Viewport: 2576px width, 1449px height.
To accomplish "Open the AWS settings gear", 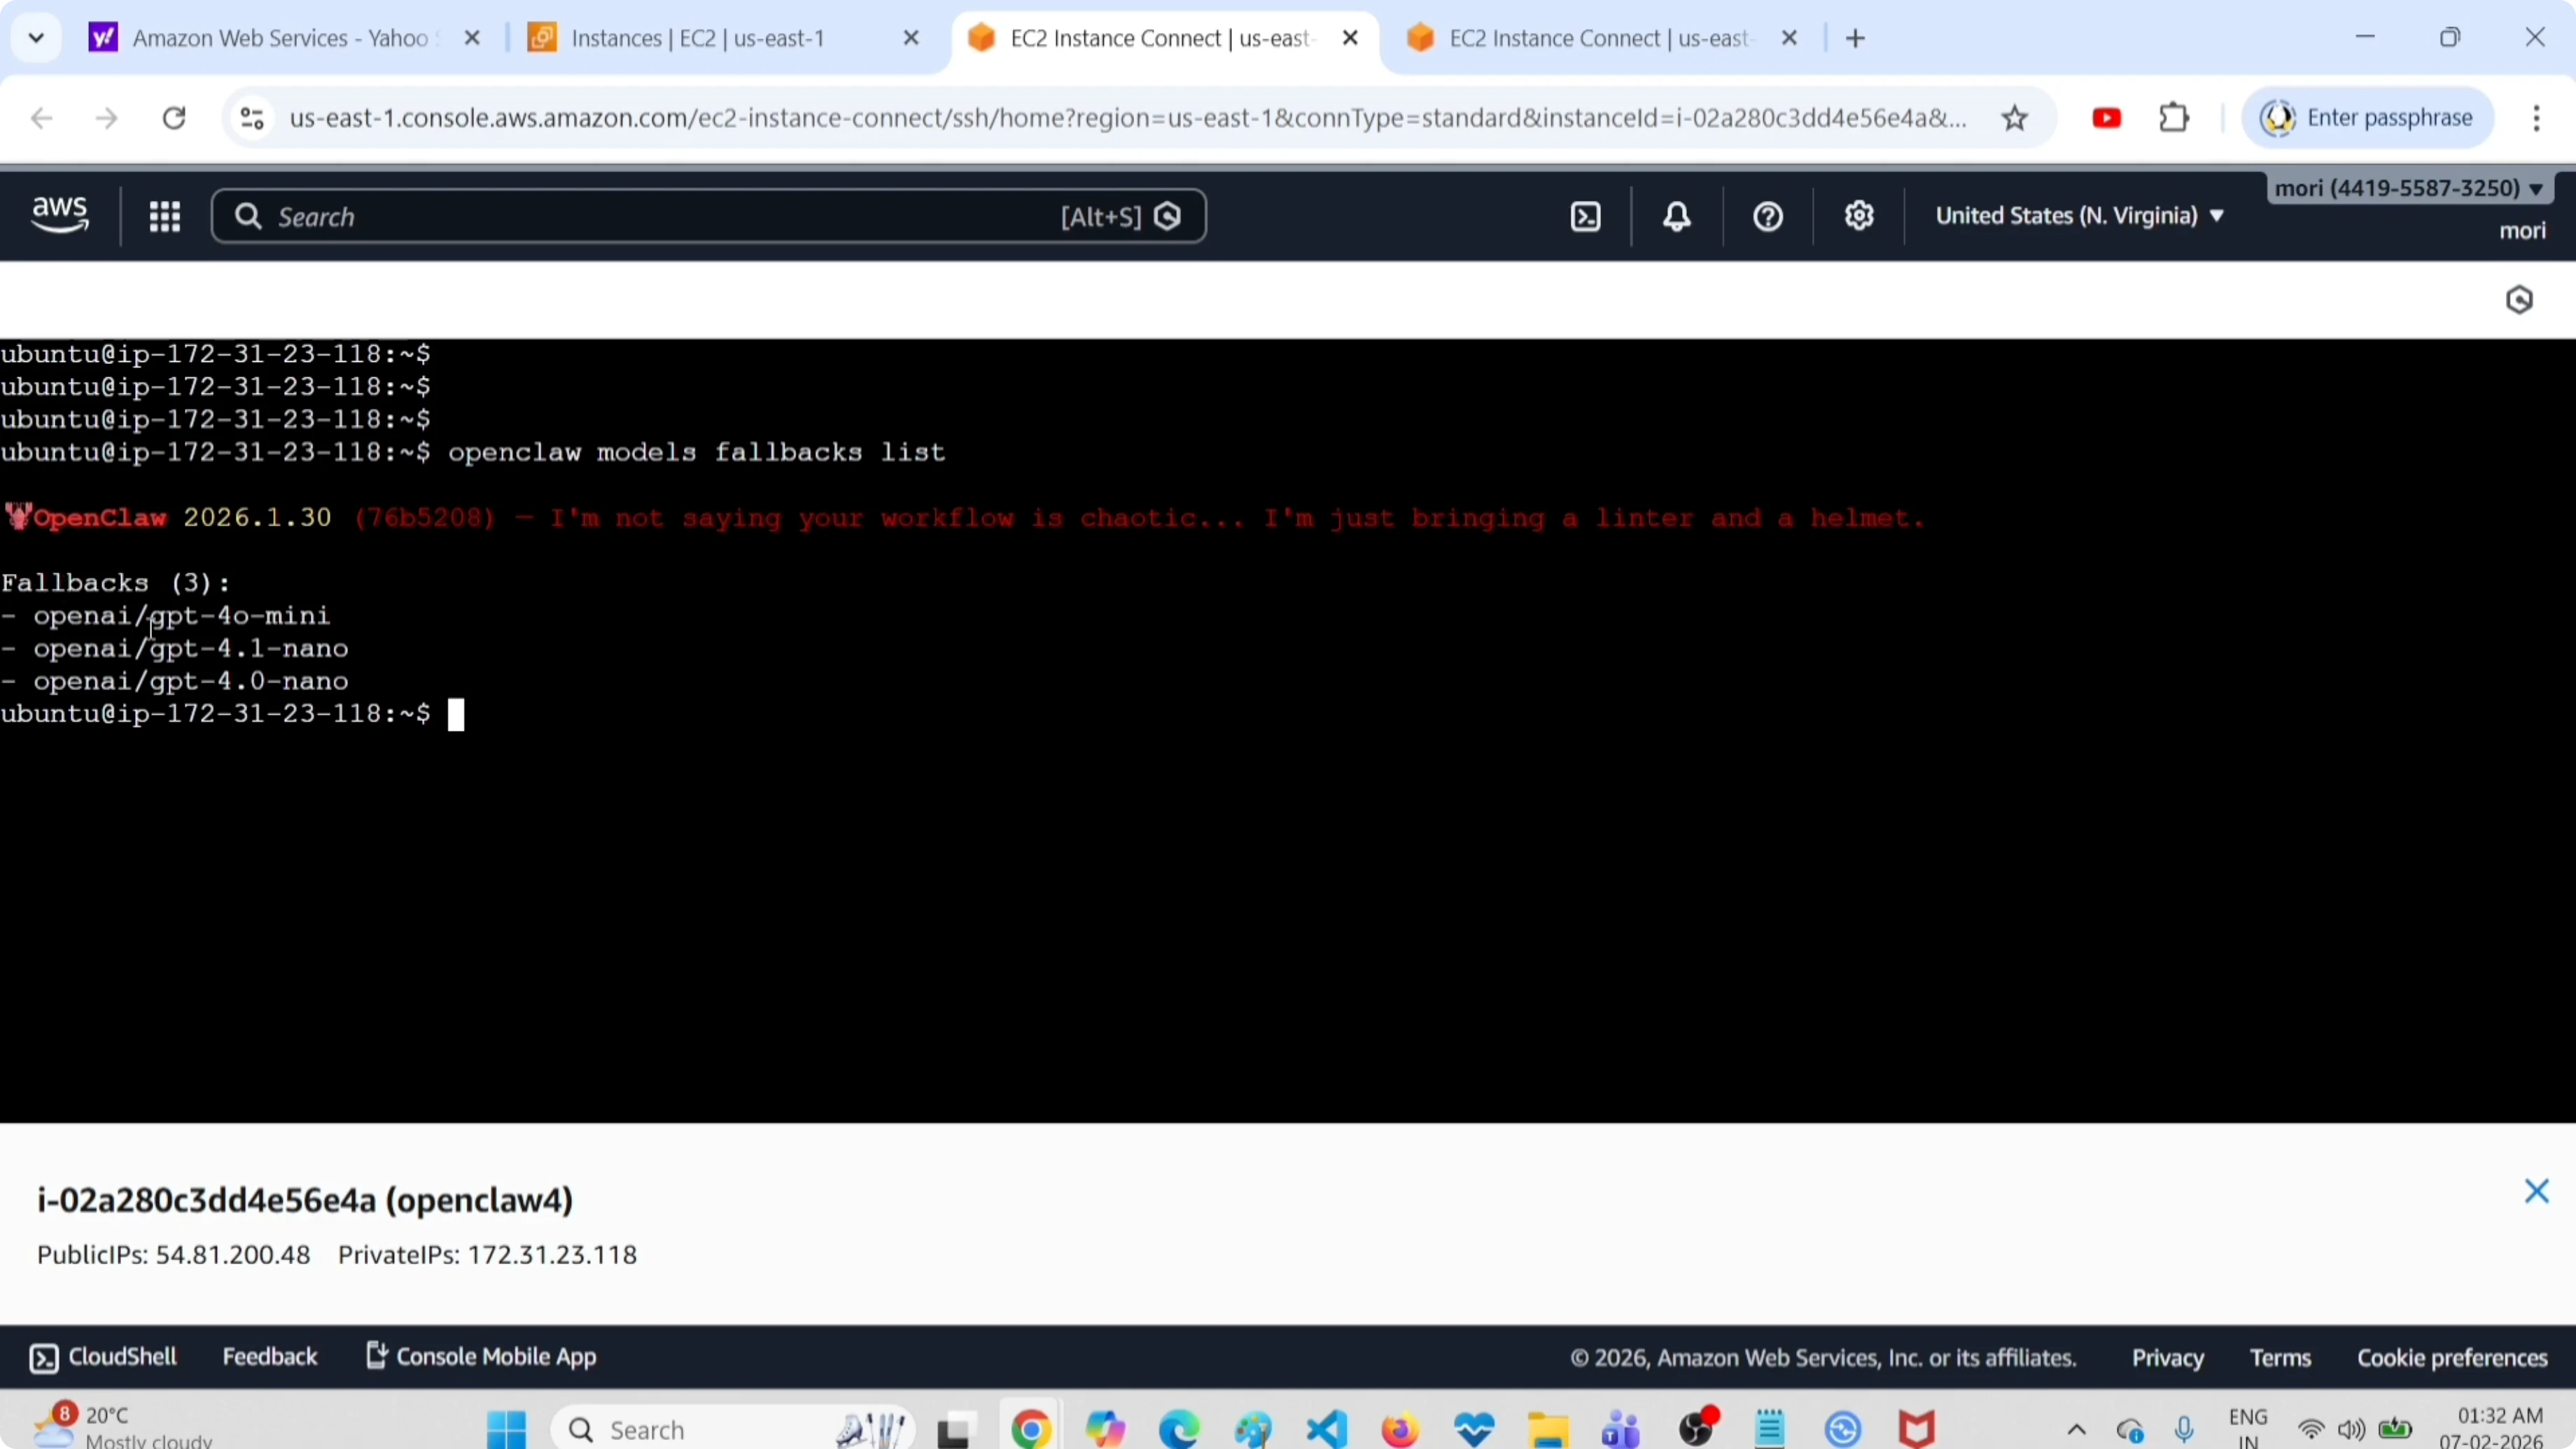I will point(1858,216).
